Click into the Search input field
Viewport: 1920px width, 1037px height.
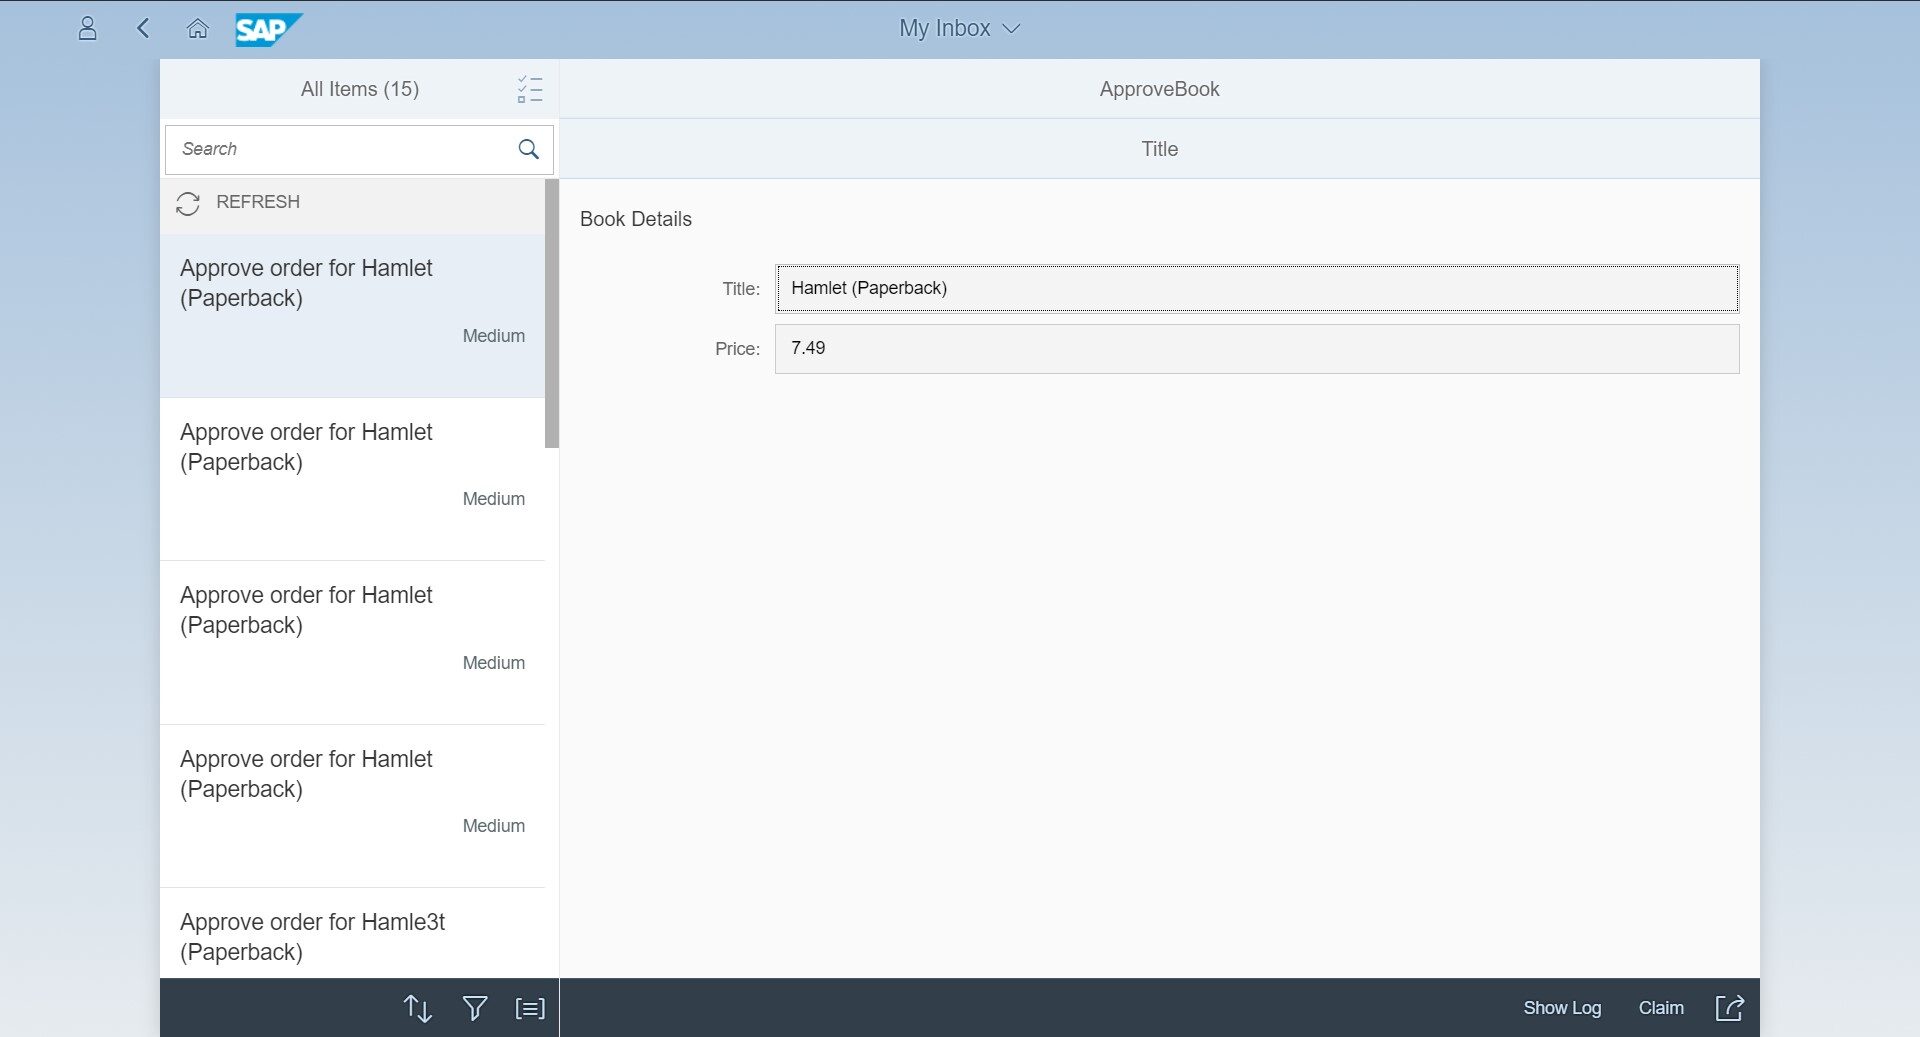tap(340, 149)
